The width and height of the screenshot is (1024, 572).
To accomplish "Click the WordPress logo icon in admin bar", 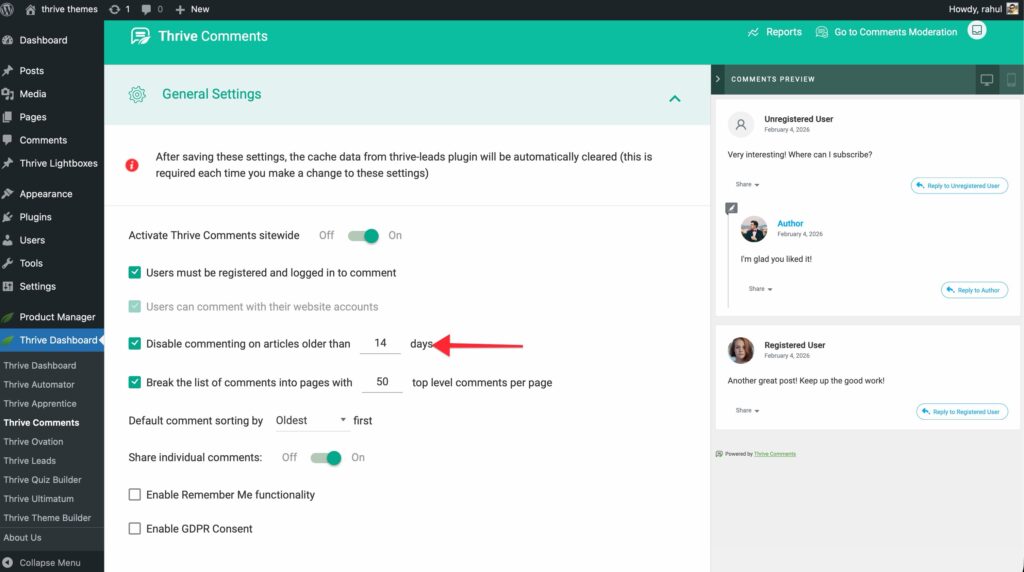I will (x=8, y=9).
